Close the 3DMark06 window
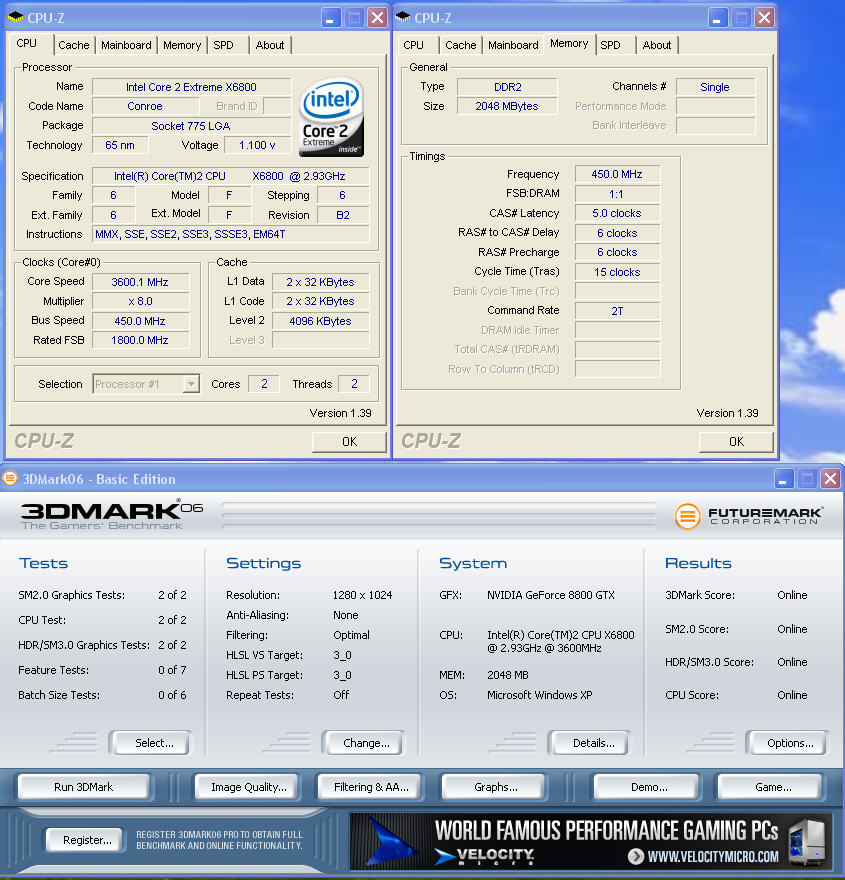 [x=830, y=479]
